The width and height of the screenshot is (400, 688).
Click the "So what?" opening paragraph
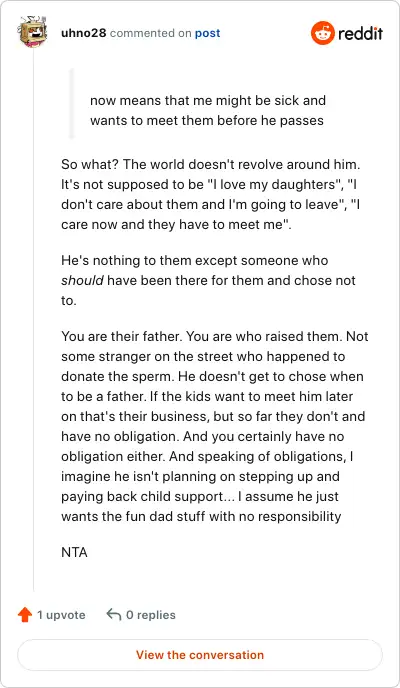point(211,194)
